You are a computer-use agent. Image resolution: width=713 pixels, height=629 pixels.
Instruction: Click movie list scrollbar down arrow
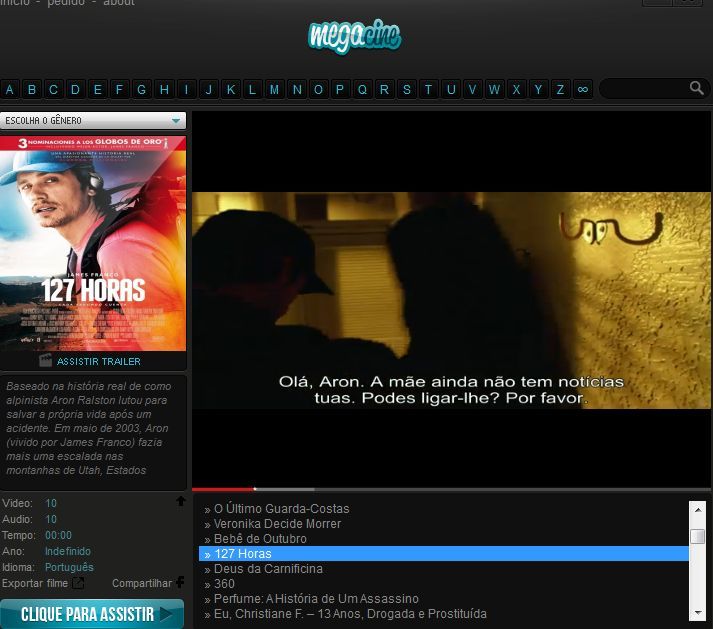point(698,613)
